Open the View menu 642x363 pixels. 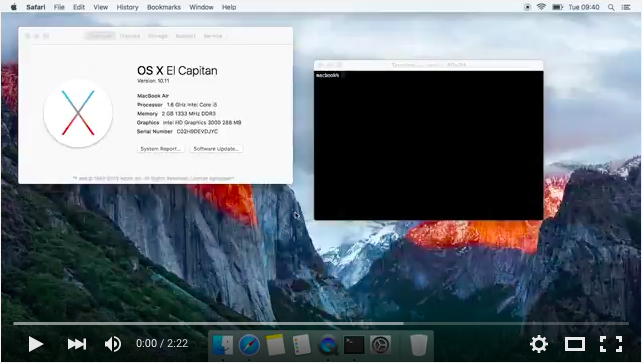[x=100, y=7]
